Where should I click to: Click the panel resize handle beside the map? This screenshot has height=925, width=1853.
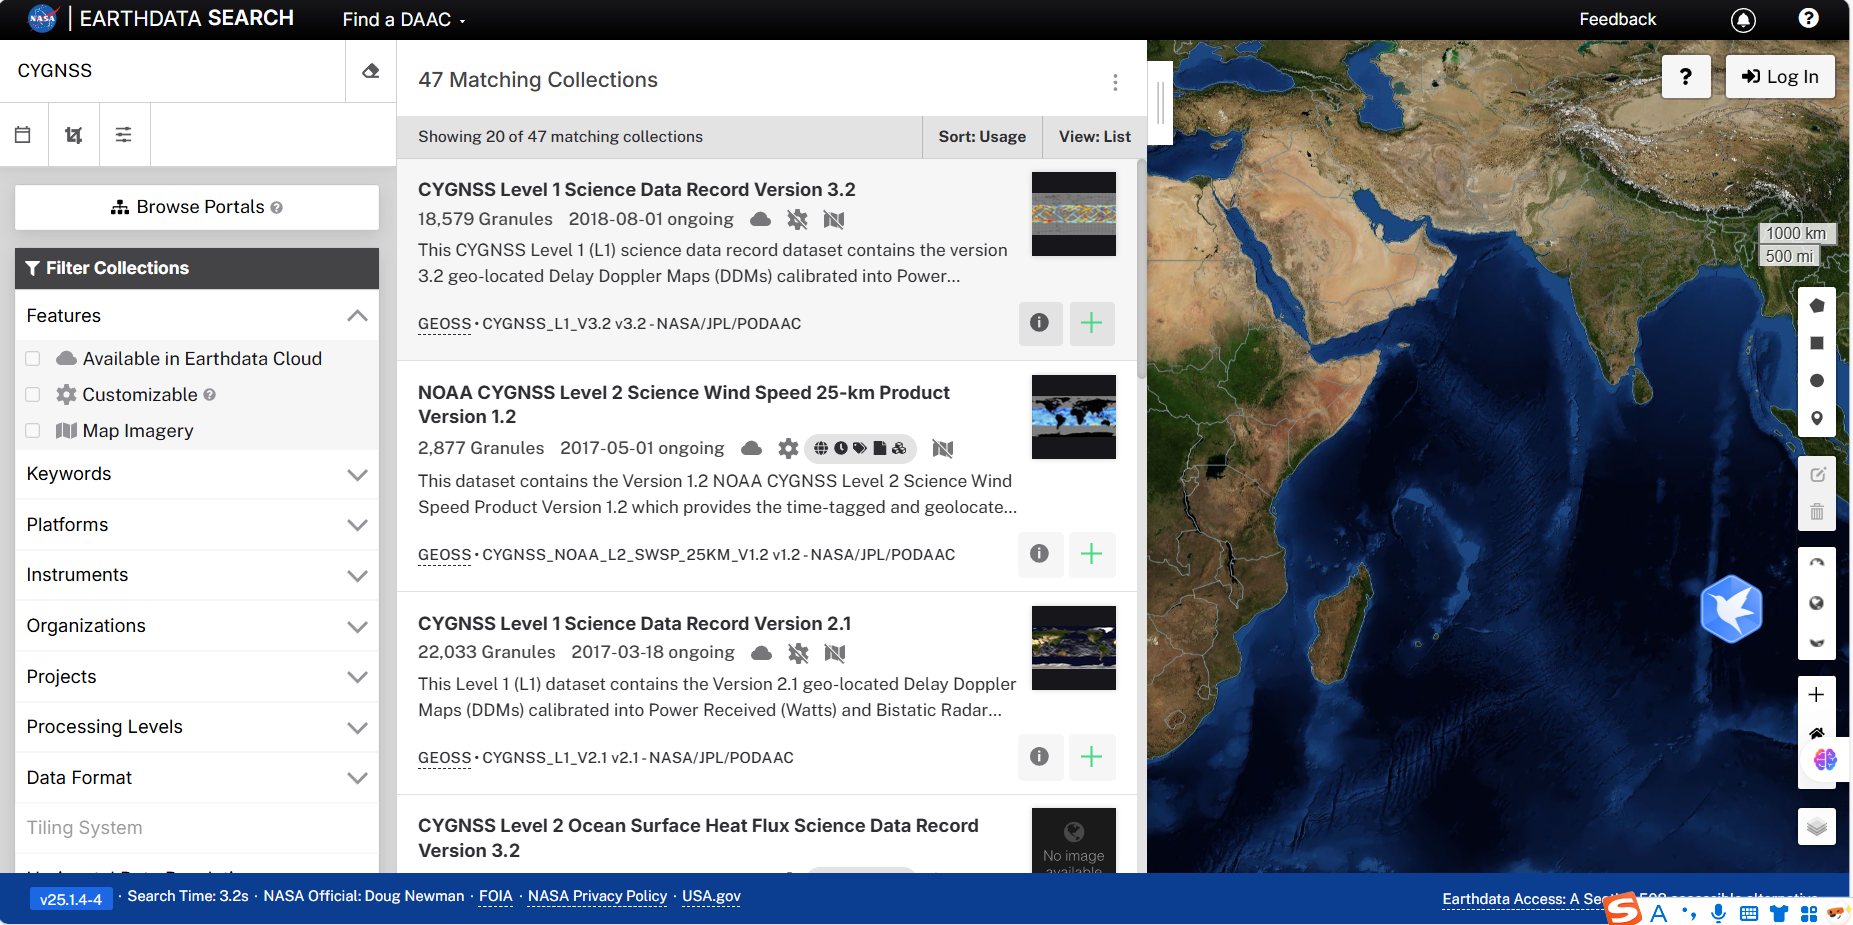(x=1160, y=102)
